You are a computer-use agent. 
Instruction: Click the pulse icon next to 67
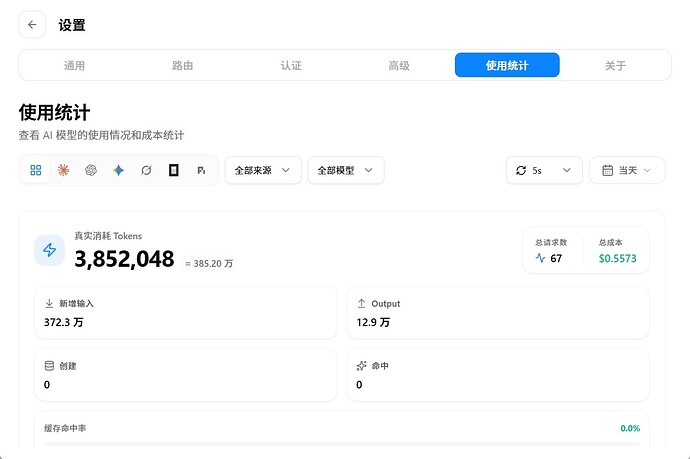540,258
